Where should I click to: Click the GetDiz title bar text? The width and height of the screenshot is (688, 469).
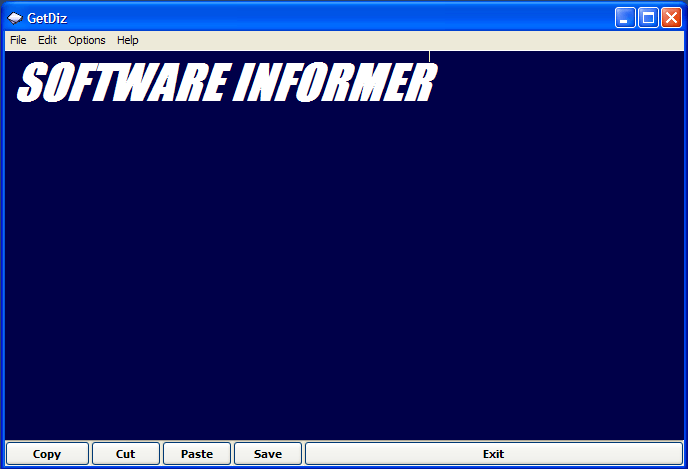47,17
